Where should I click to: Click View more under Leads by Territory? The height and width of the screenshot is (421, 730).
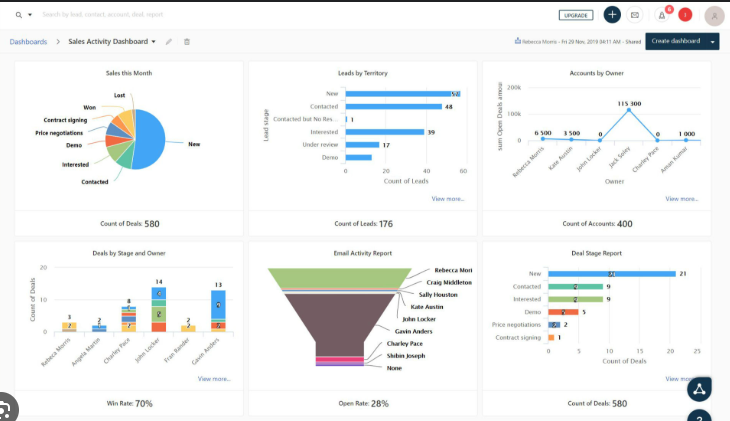(448, 199)
